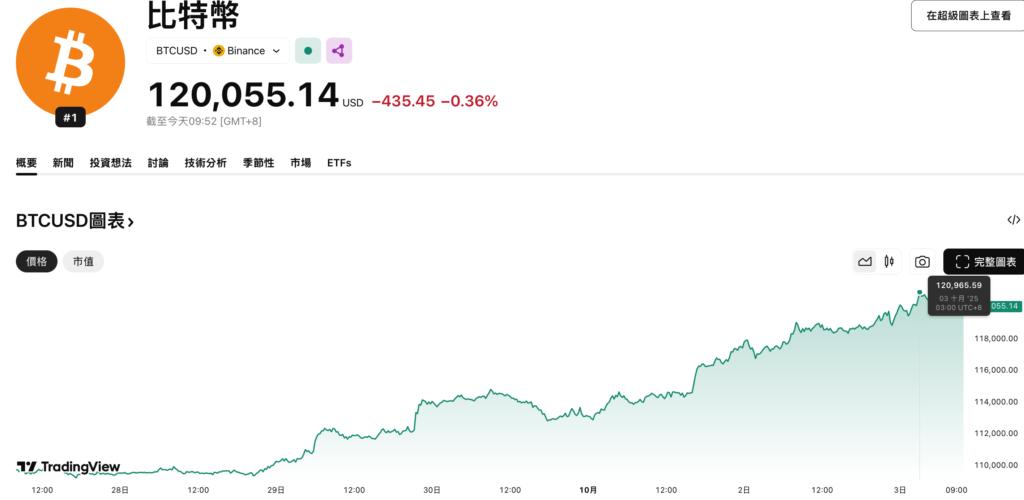Viewport: 1024px width, 500px height.
Task: Open the 技術分析 tab
Action: click(205, 163)
